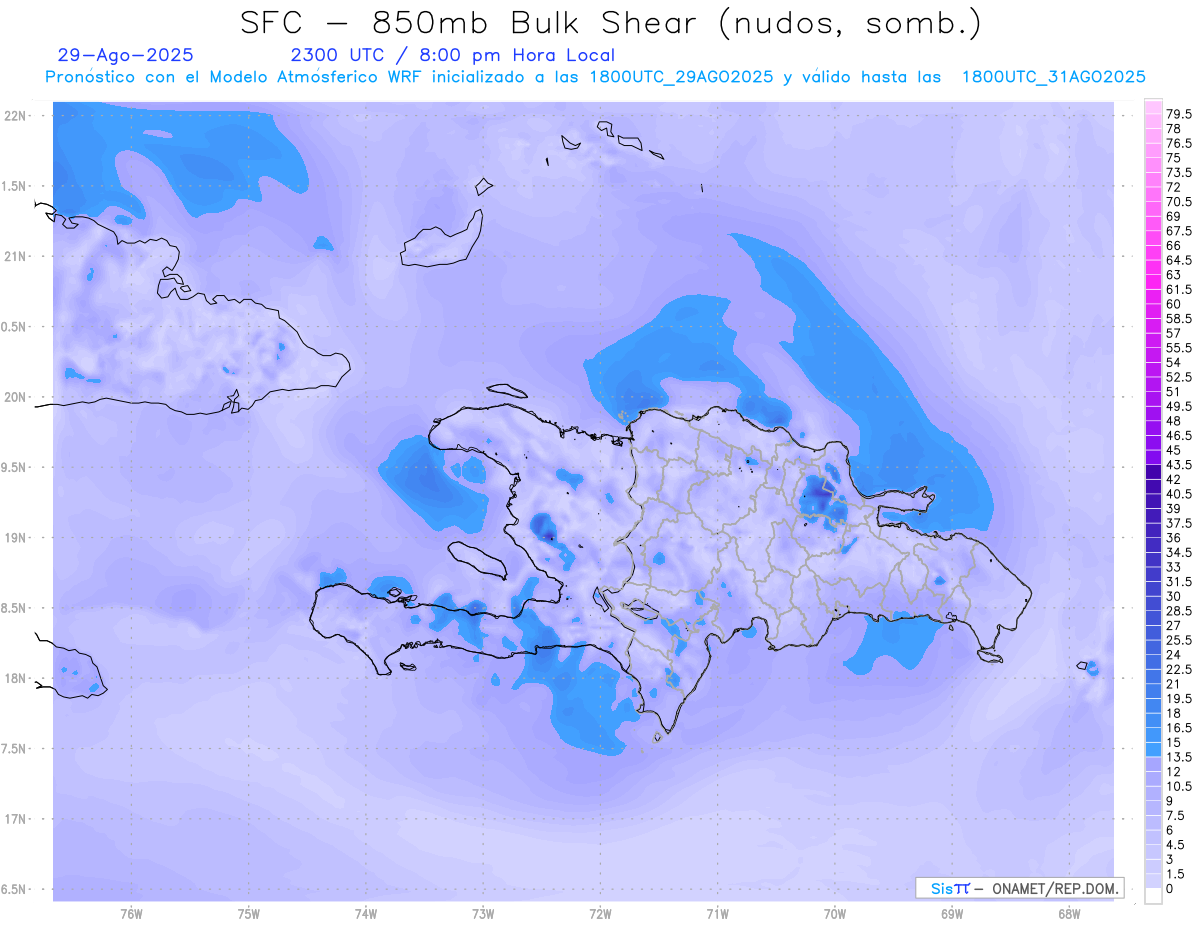Click the '0.5N' latitude label
Screen dimensions: 1200x927
pos(14,327)
